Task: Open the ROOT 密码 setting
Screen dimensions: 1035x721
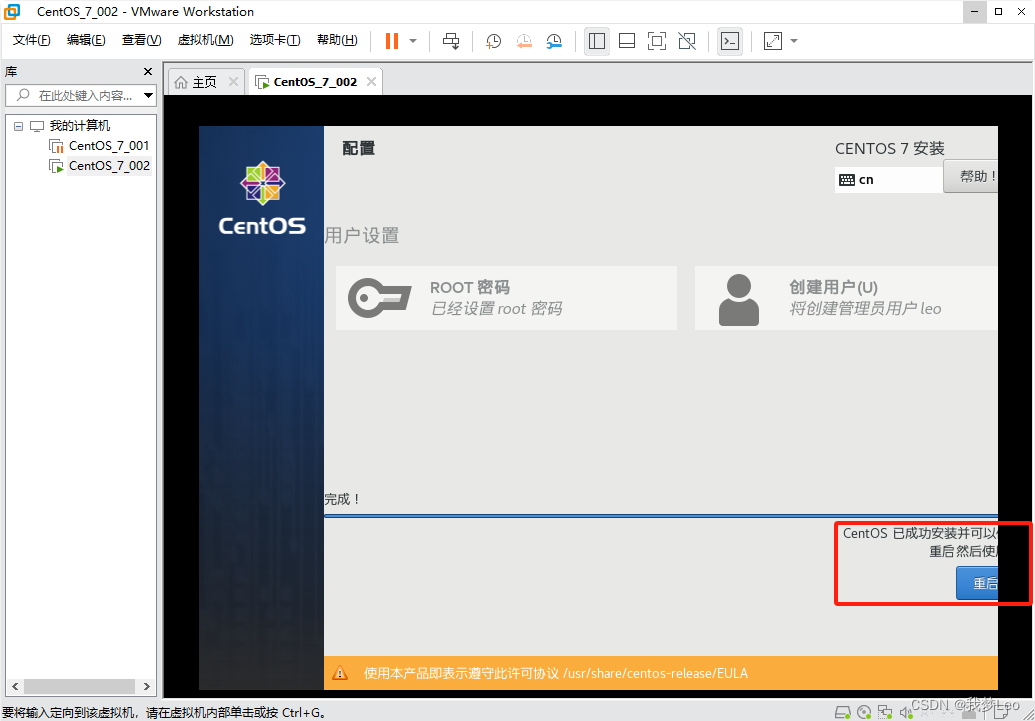Action: 506,298
